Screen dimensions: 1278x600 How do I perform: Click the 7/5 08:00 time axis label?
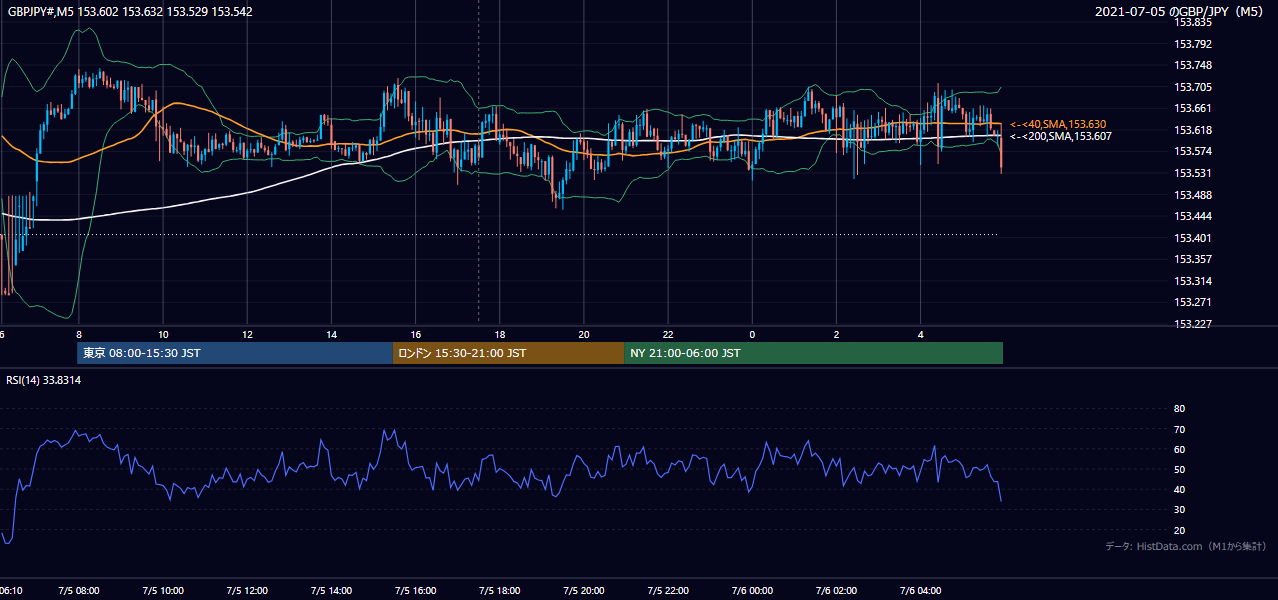coord(79,590)
